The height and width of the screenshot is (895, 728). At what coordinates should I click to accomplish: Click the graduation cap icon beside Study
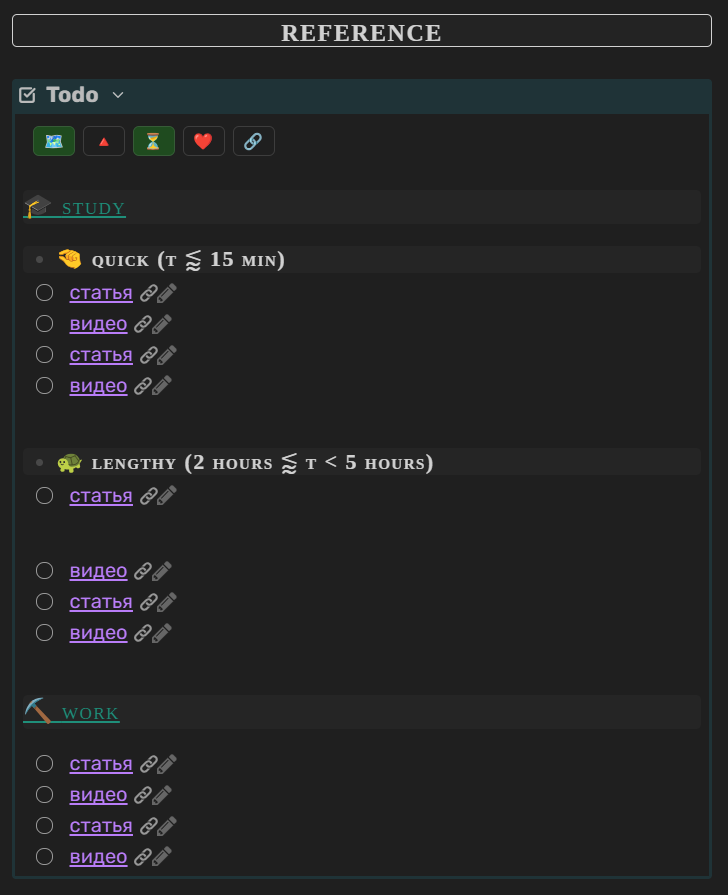(x=38, y=207)
